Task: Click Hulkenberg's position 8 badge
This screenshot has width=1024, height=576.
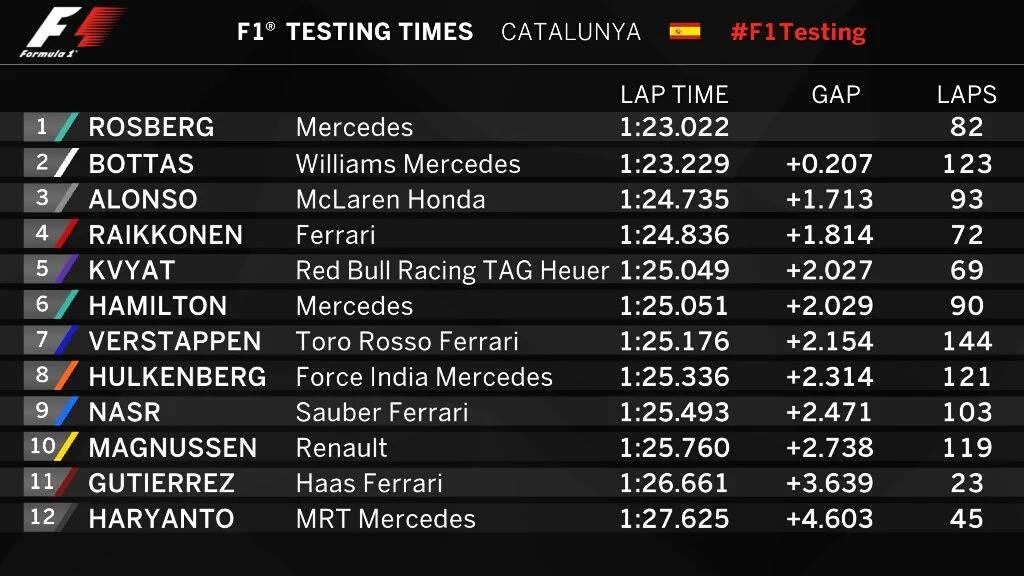Action: pos(42,376)
